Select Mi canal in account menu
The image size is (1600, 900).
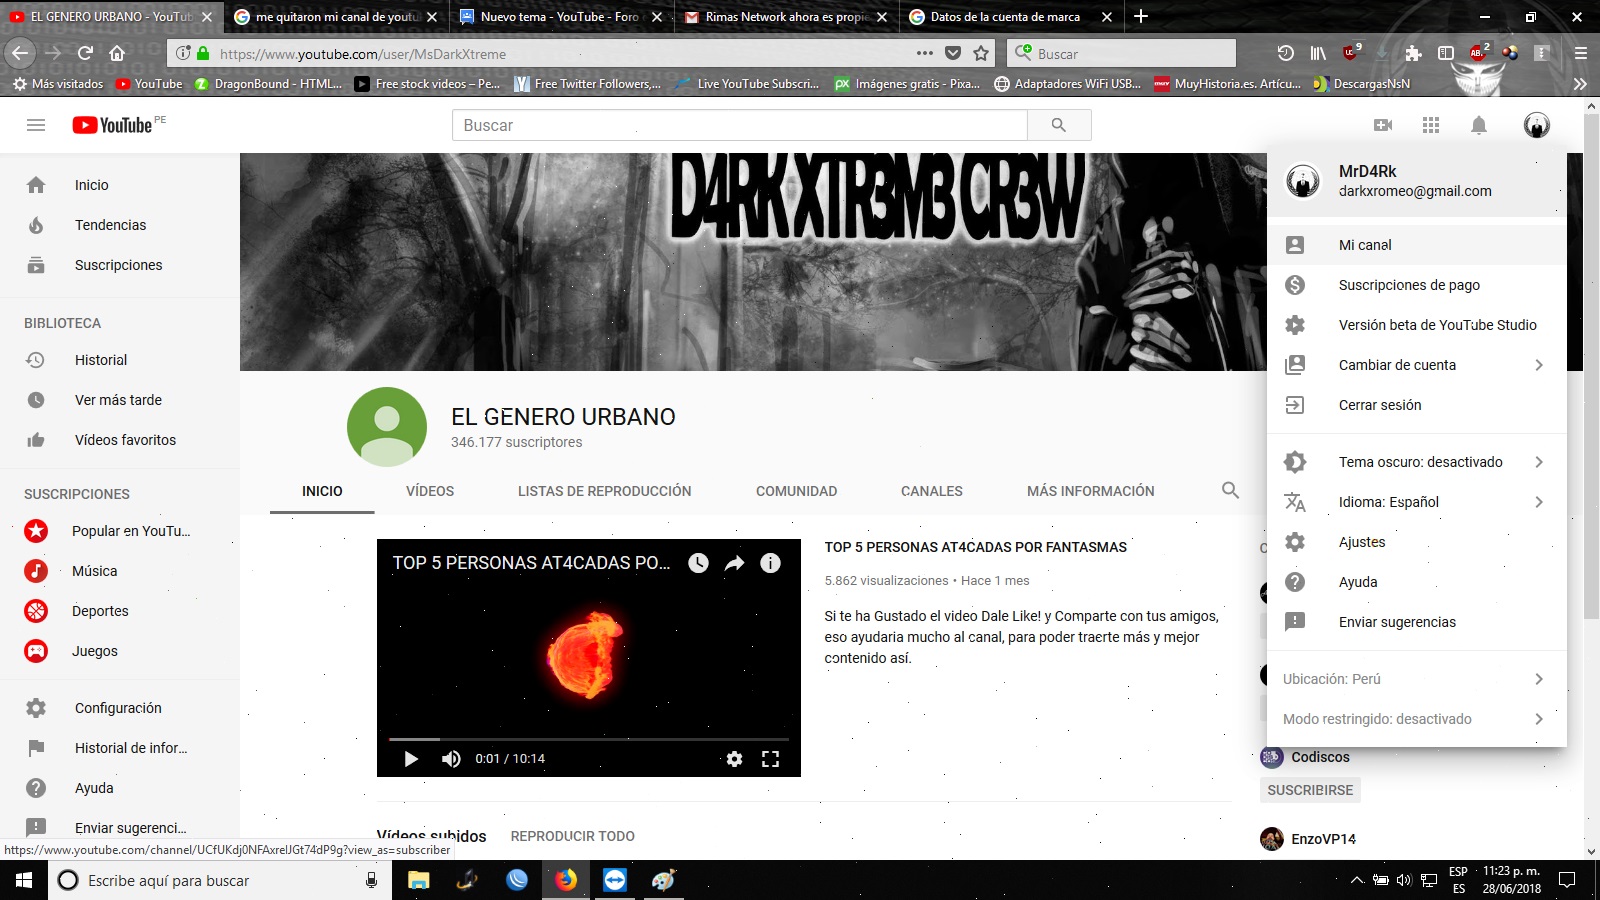pos(1416,245)
